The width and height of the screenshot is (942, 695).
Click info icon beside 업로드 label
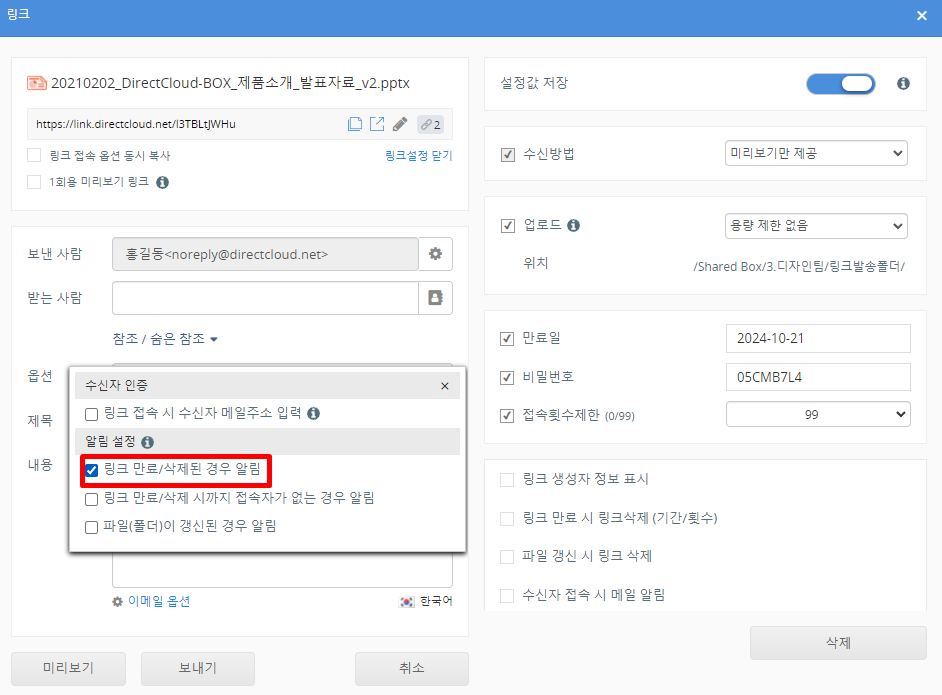[574, 226]
